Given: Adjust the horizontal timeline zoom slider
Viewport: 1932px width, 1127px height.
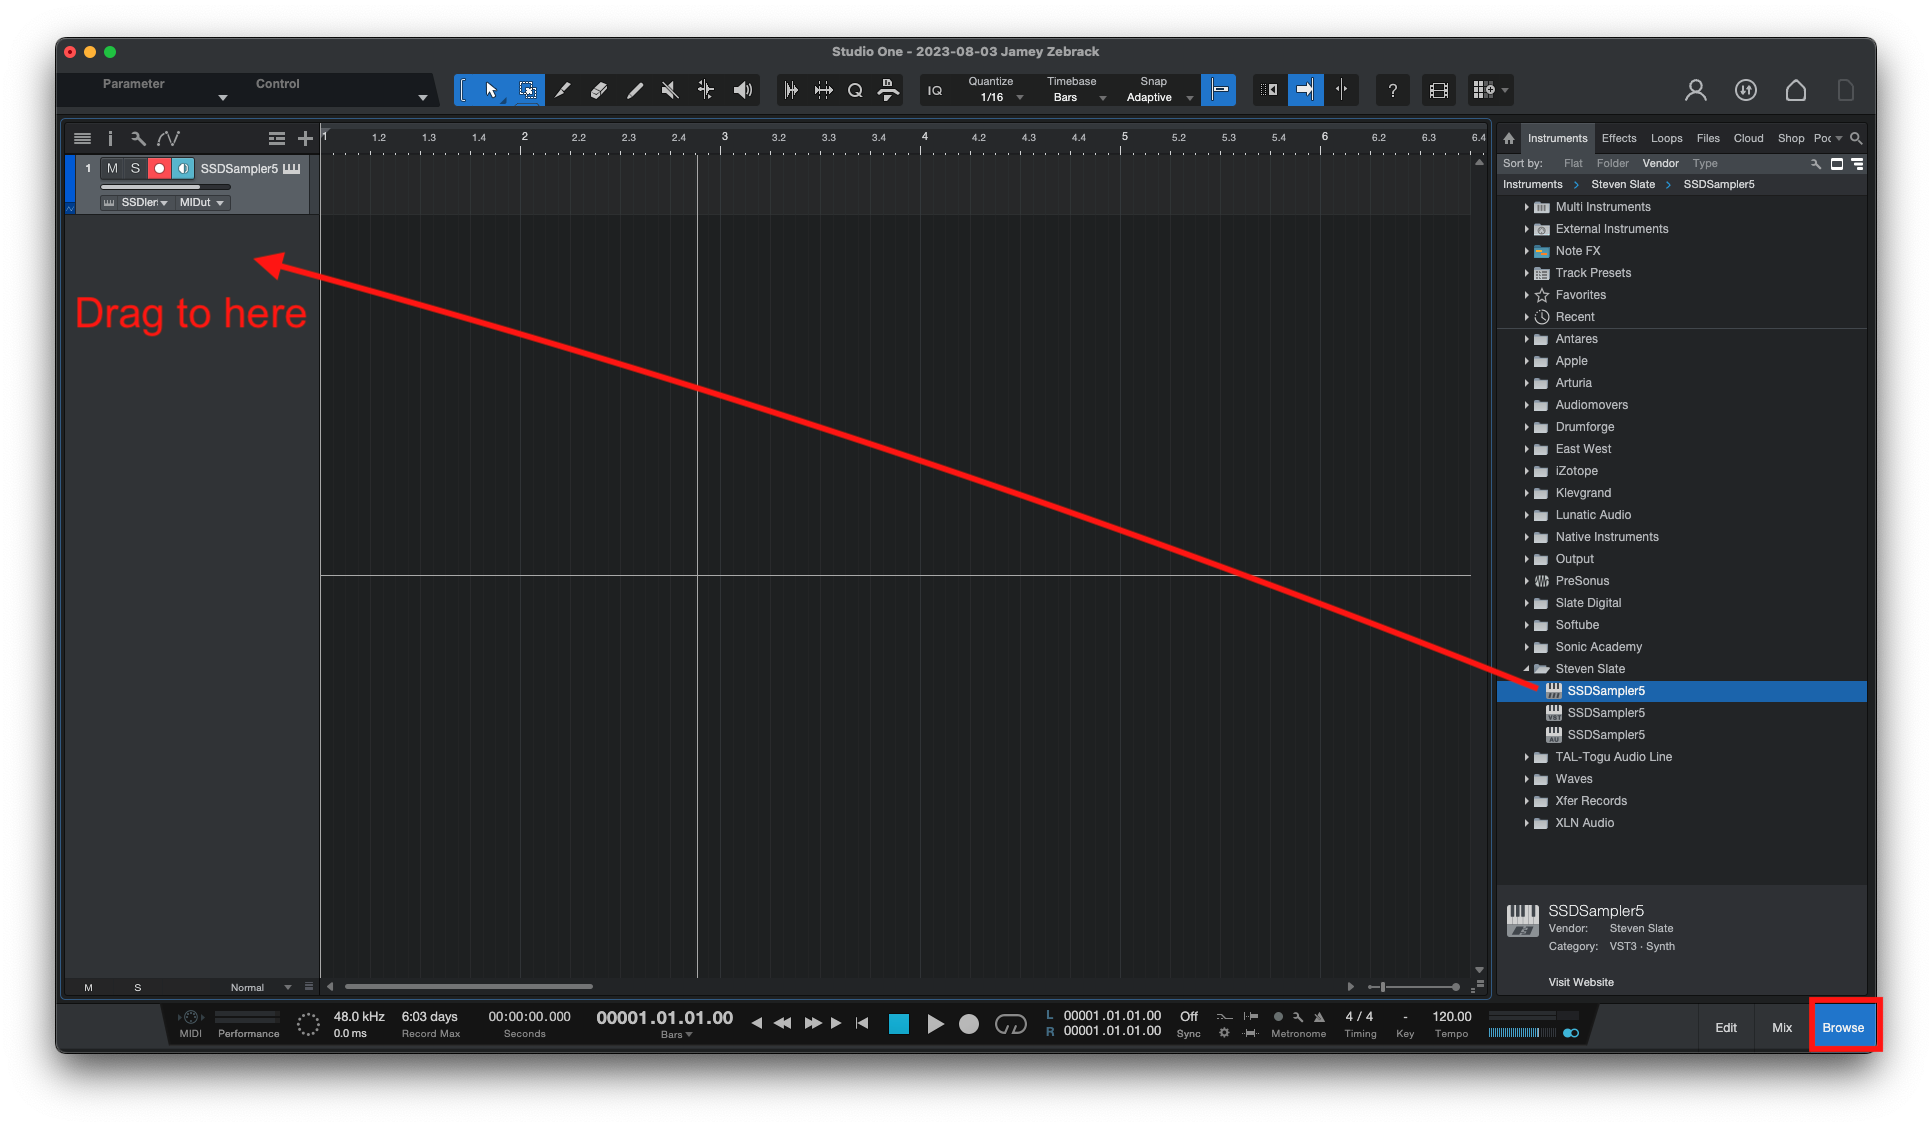Looking at the screenshot, I should [x=1413, y=986].
